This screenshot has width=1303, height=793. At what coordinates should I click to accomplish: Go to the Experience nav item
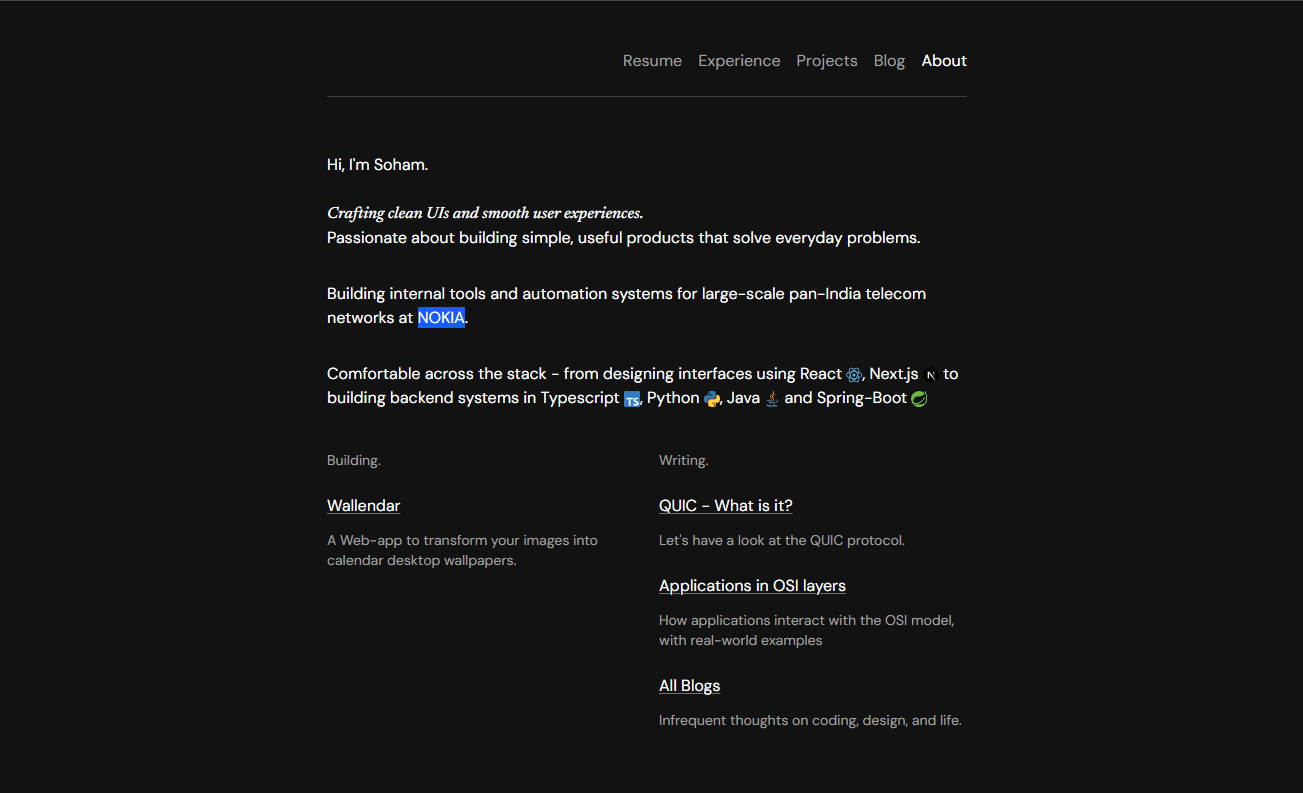(739, 61)
